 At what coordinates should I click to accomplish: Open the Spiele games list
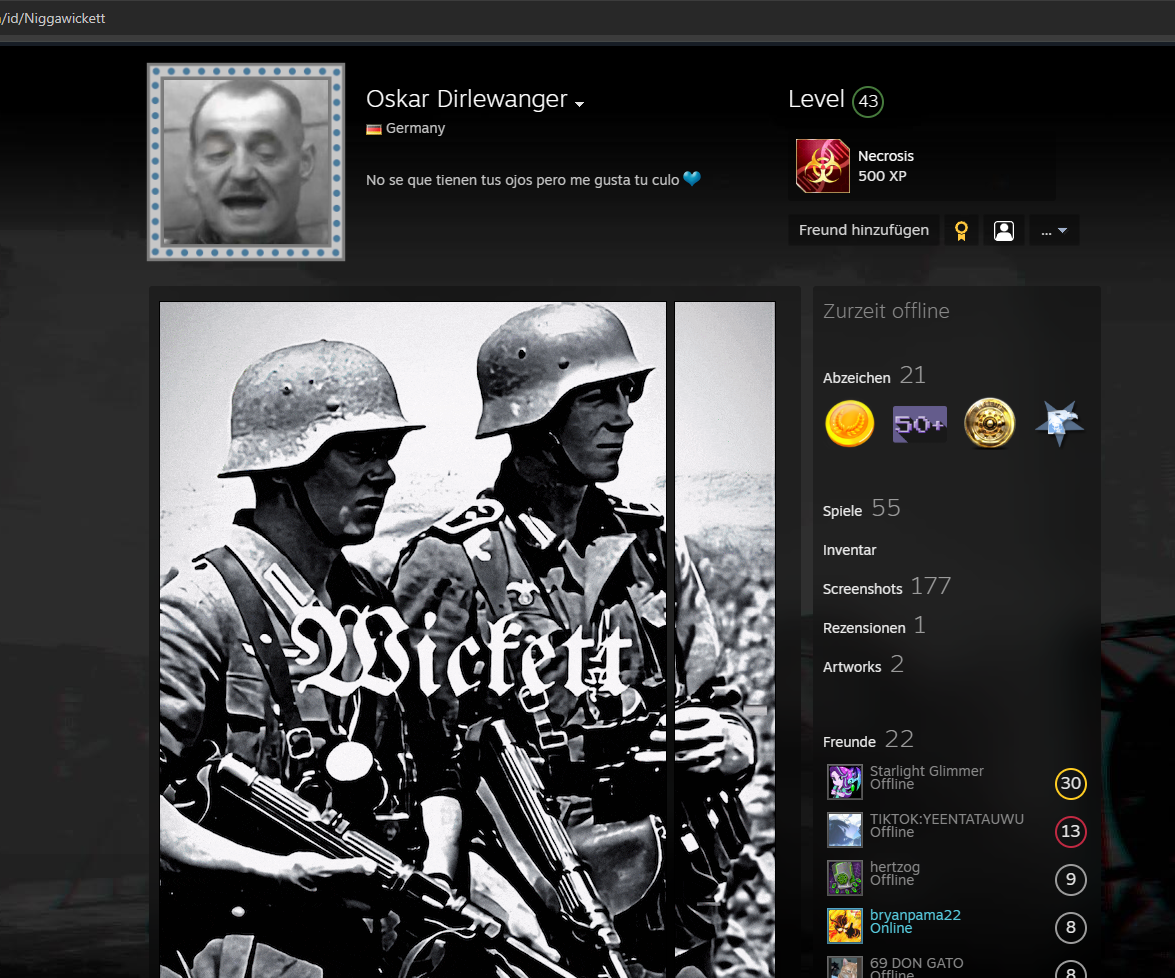(842, 511)
